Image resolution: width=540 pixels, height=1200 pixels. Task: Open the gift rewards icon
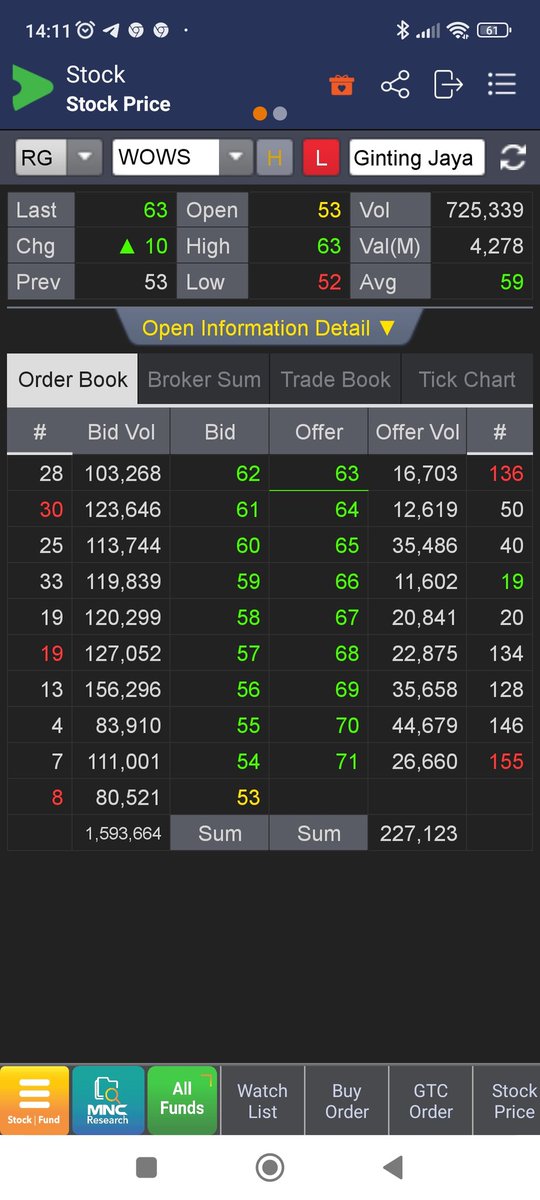tap(342, 85)
